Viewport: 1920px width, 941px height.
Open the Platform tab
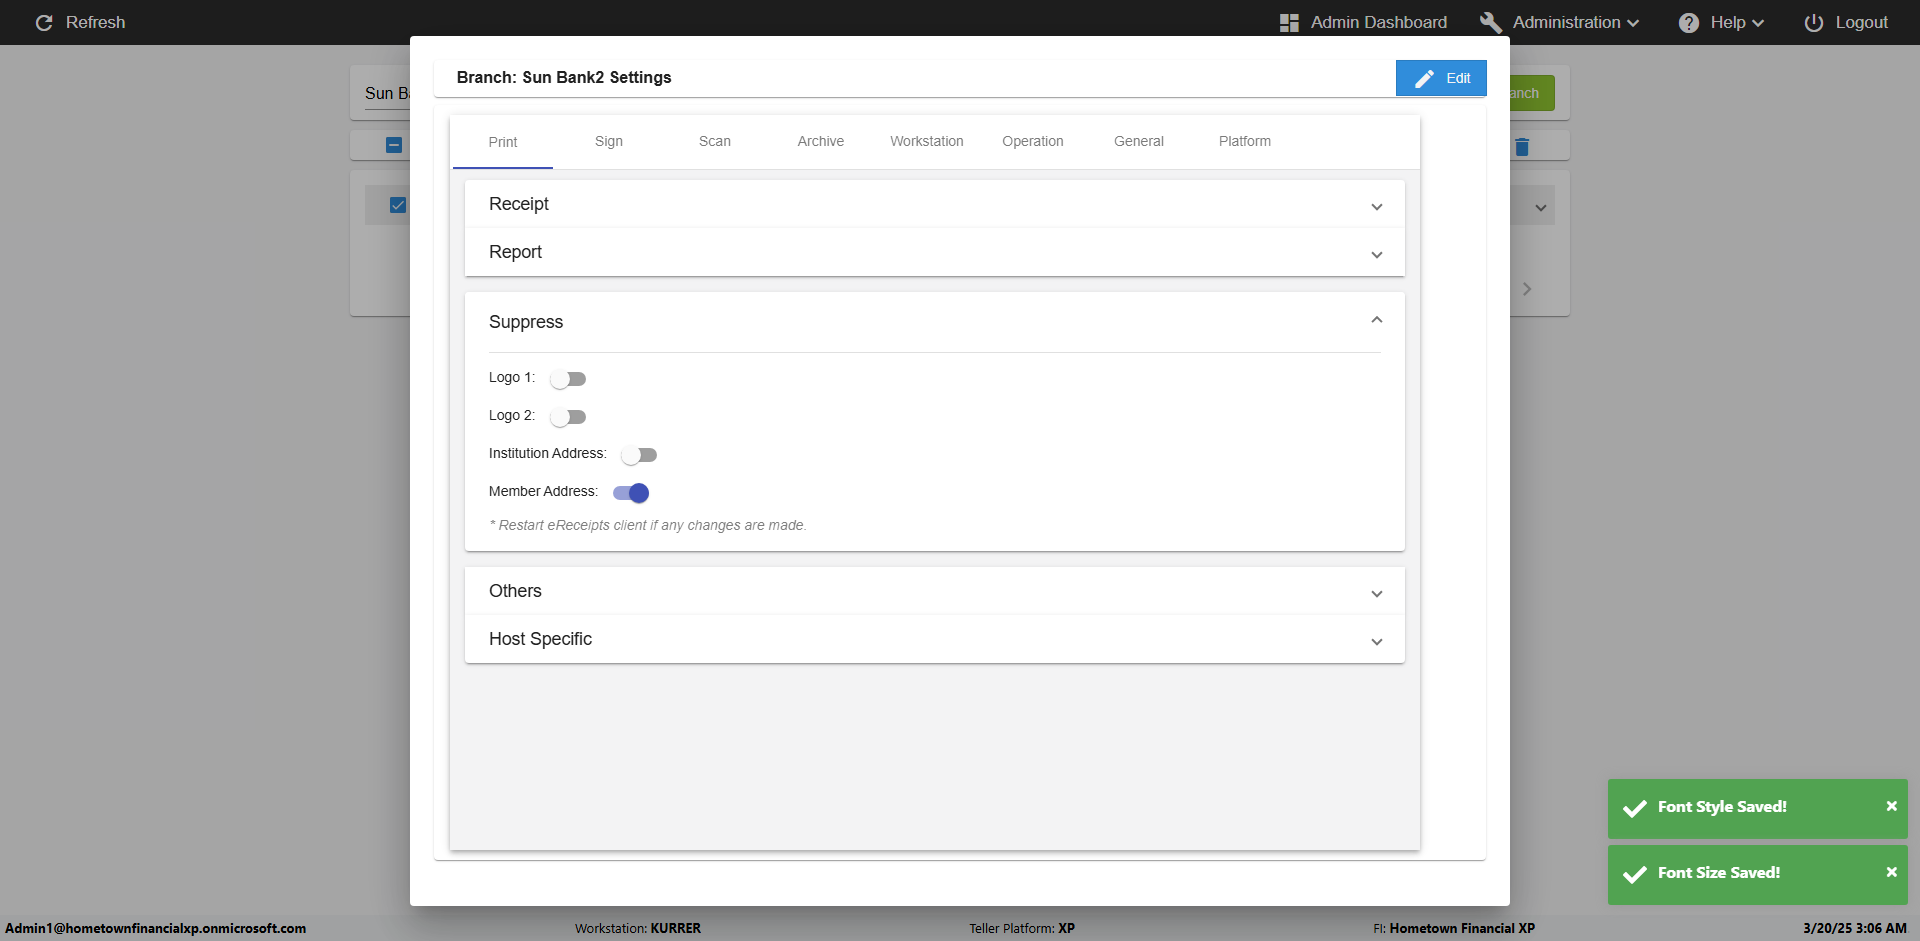[x=1245, y=141]
